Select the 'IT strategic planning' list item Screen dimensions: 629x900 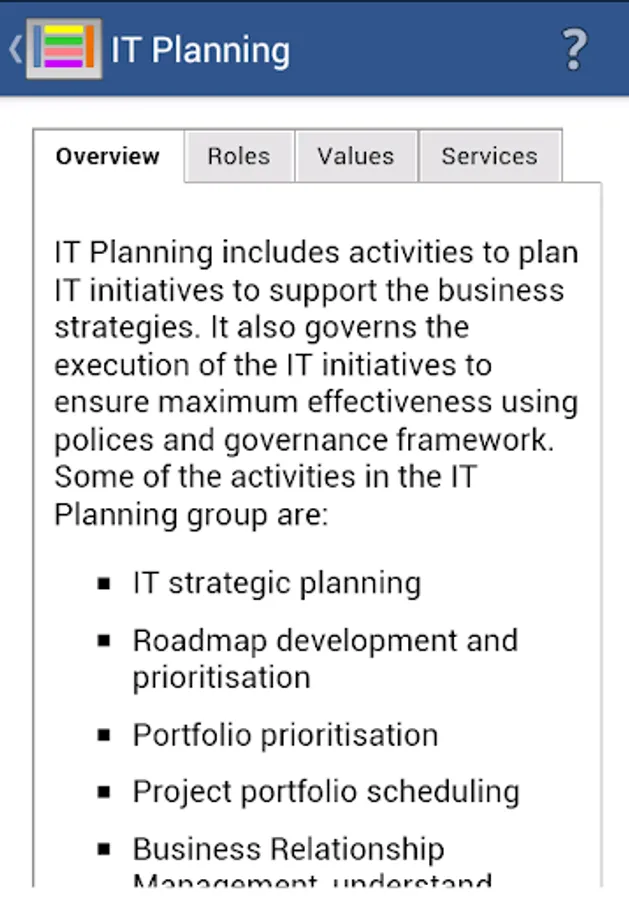tap(277, 583)
